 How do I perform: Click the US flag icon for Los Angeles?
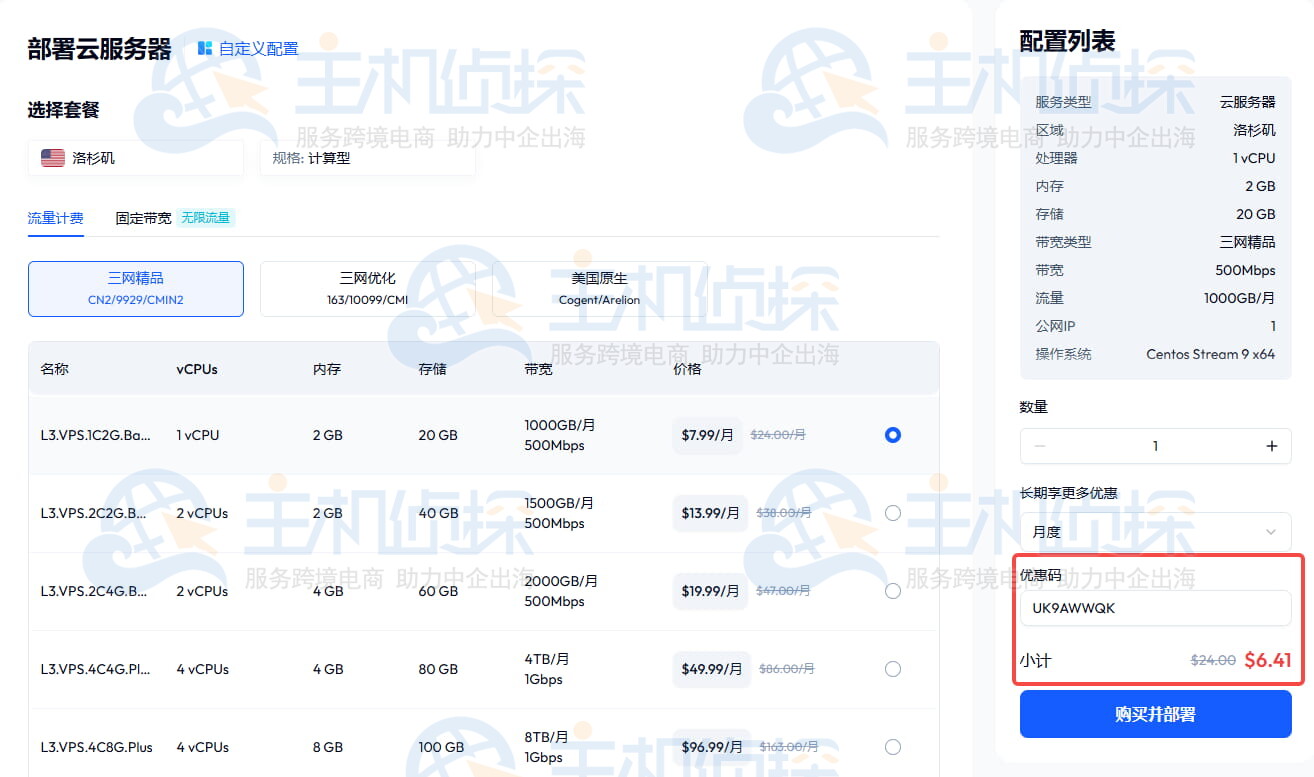[53, 158]
